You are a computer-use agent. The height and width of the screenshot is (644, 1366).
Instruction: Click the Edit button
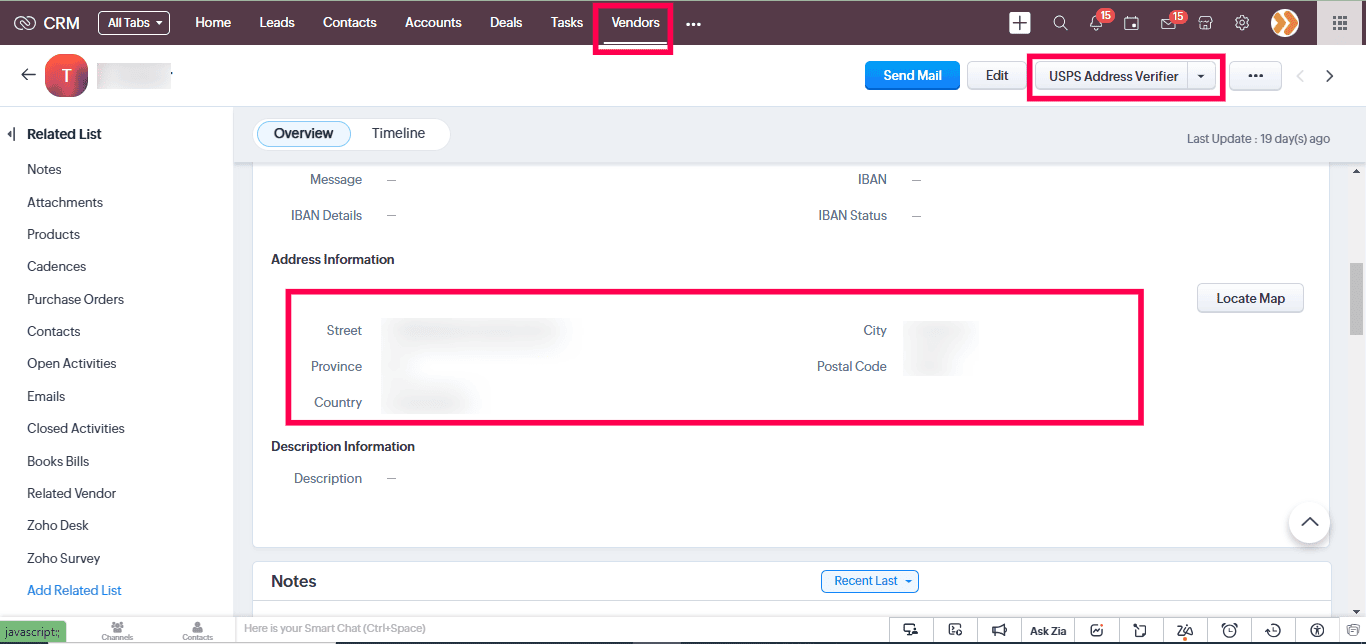(997, 75)
